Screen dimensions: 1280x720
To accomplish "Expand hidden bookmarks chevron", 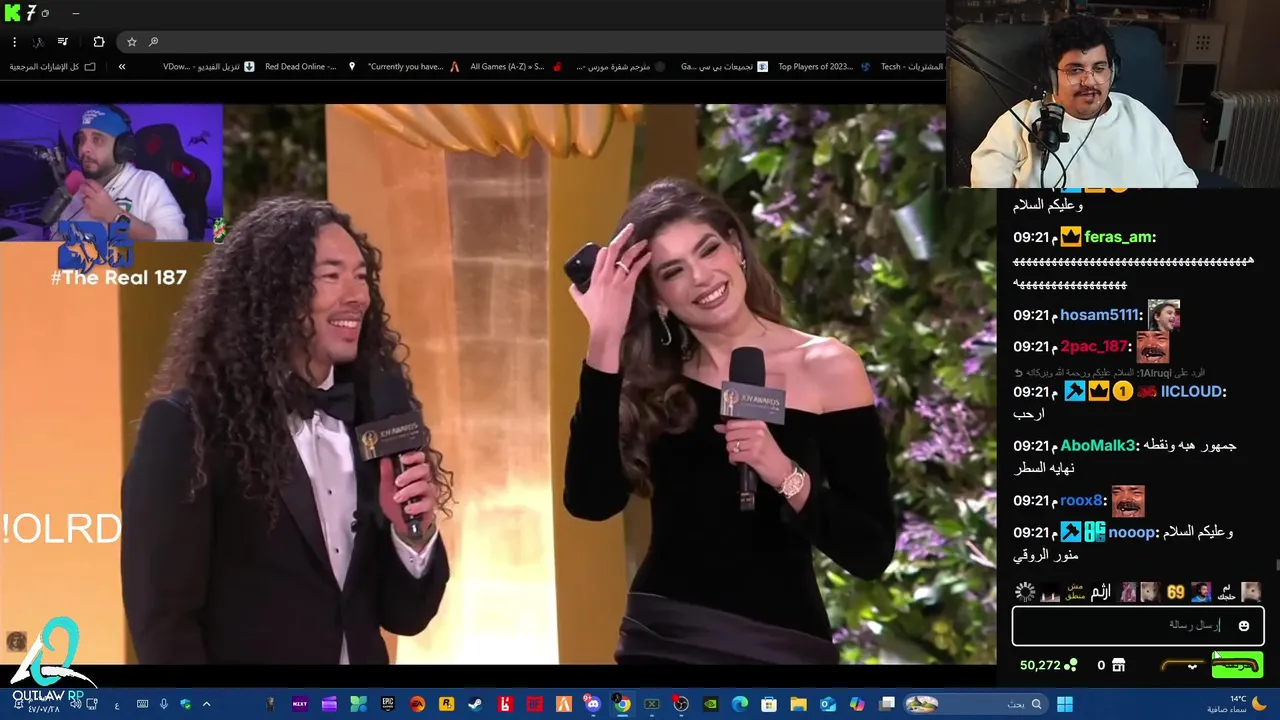I will (122, 67).
